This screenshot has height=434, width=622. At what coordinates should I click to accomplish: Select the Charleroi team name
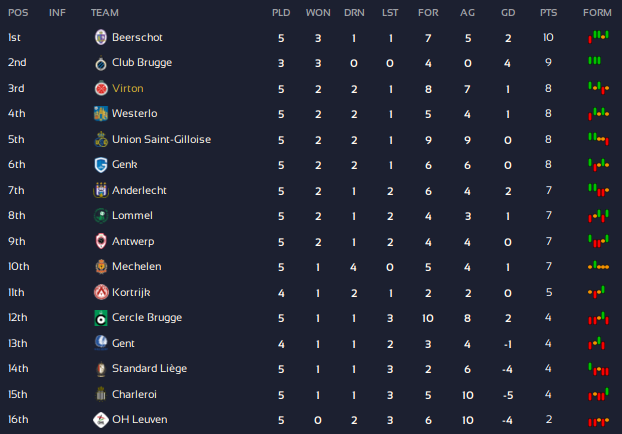(134, 394)
